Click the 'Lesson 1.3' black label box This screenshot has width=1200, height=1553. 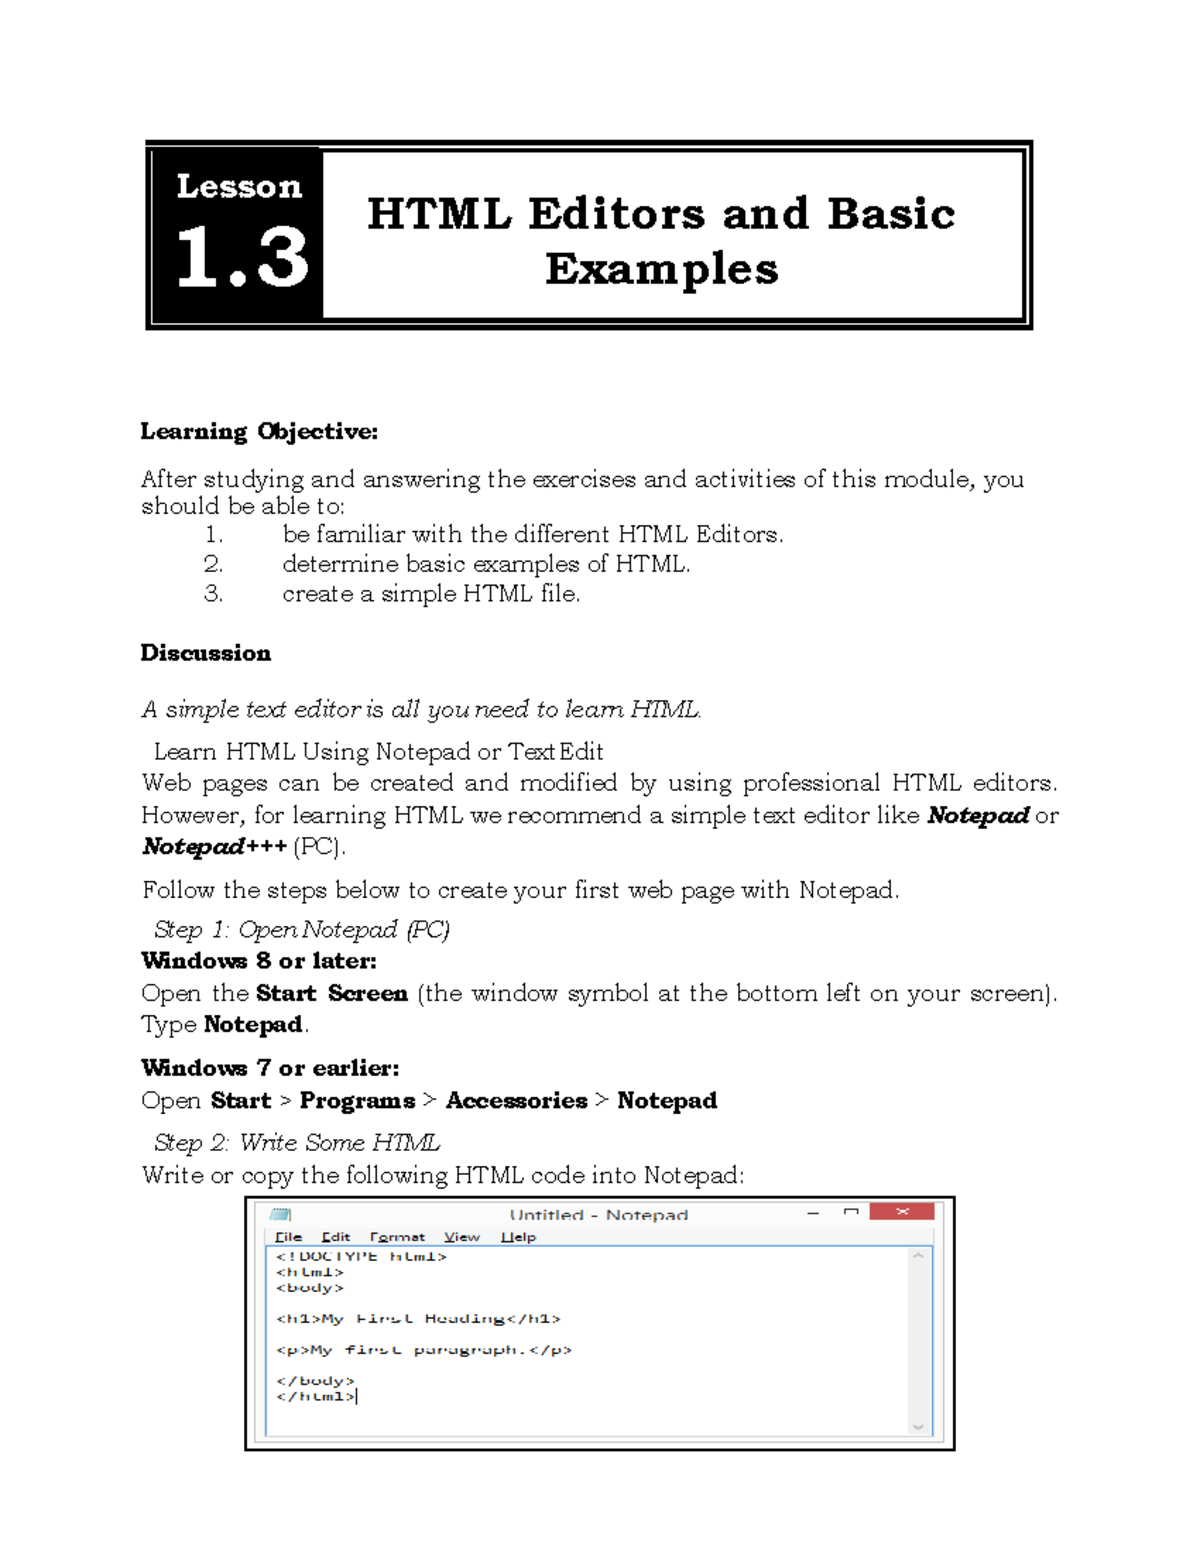[238, 234]
